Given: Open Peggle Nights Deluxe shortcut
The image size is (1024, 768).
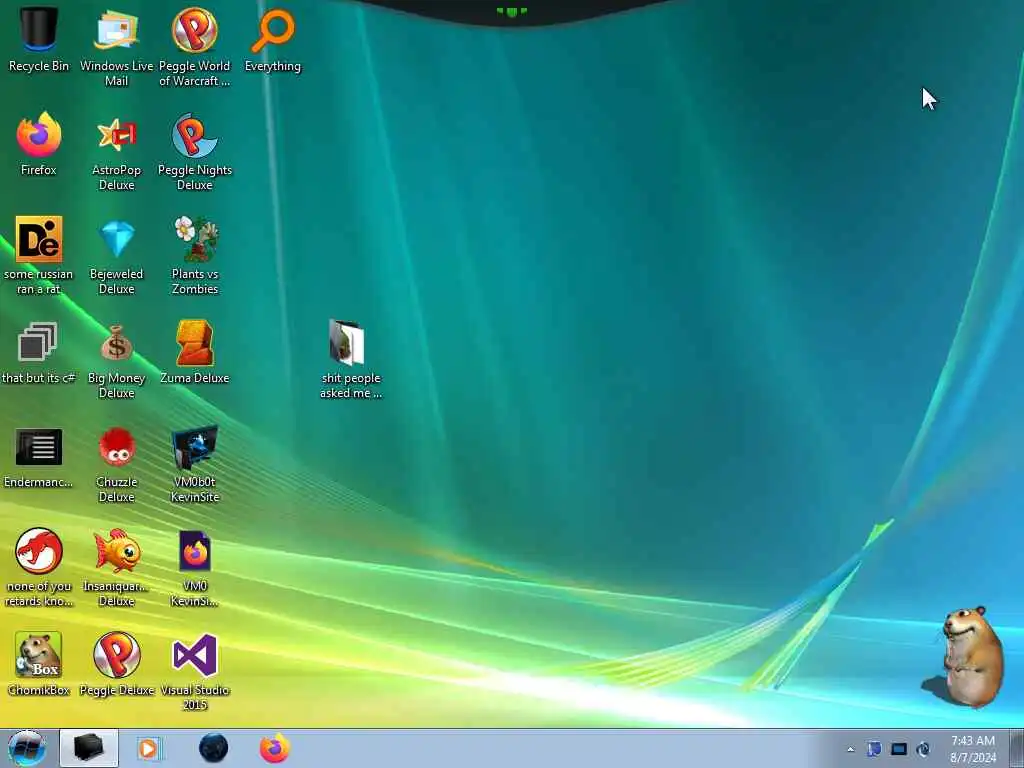Looking at the screenshot, I should (195, 152).
